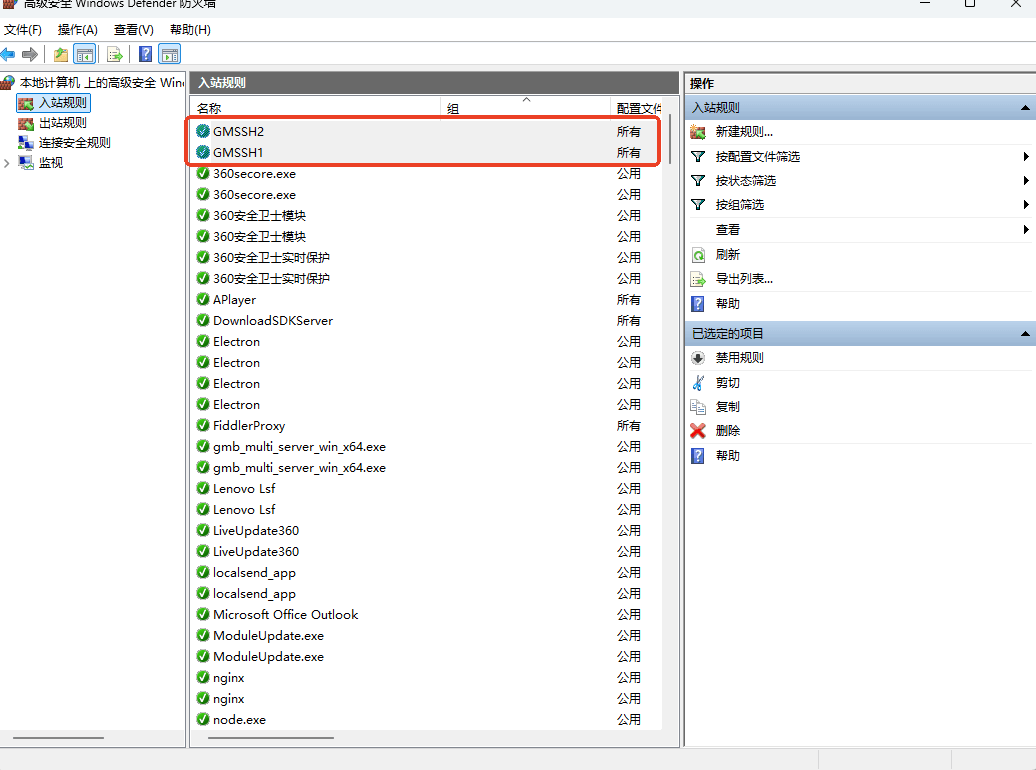The image size is (1036, 770).
Task: Select the APlayer rule row
Action: [x=426, y=299]
